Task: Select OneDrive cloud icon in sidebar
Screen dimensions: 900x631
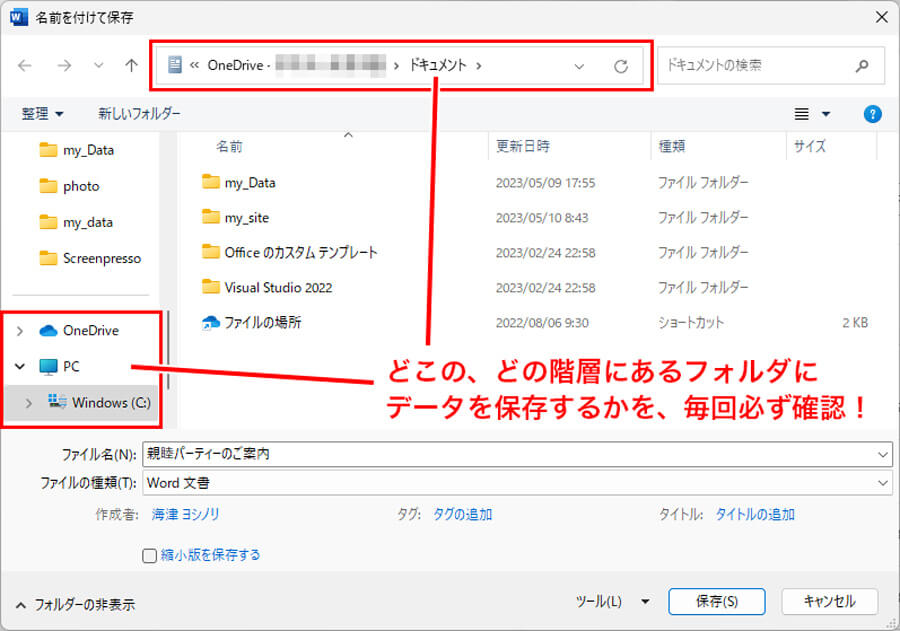Action: point(48,331)
